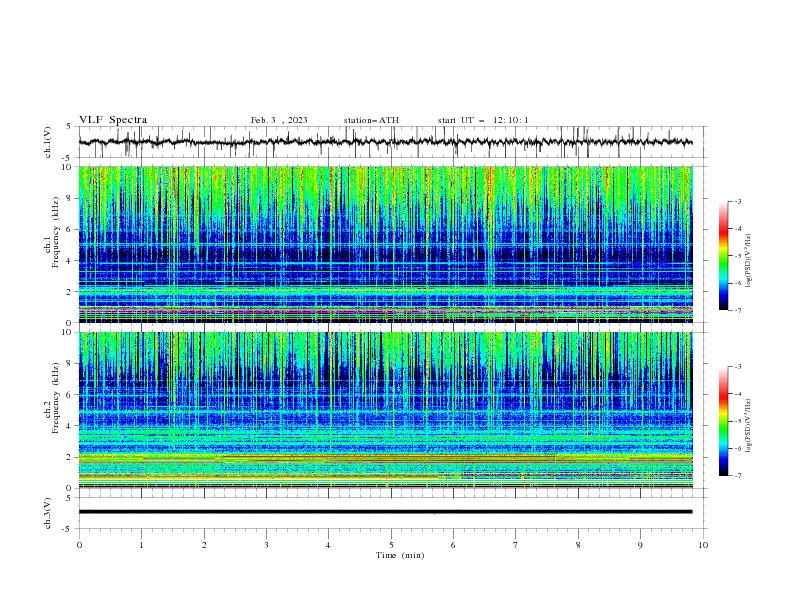Click the ch.3(V) axis "5" tick label

click(69, 497)
